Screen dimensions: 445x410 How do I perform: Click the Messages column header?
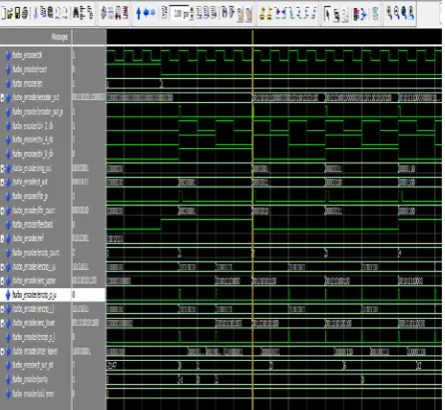(x=59, y=37)
